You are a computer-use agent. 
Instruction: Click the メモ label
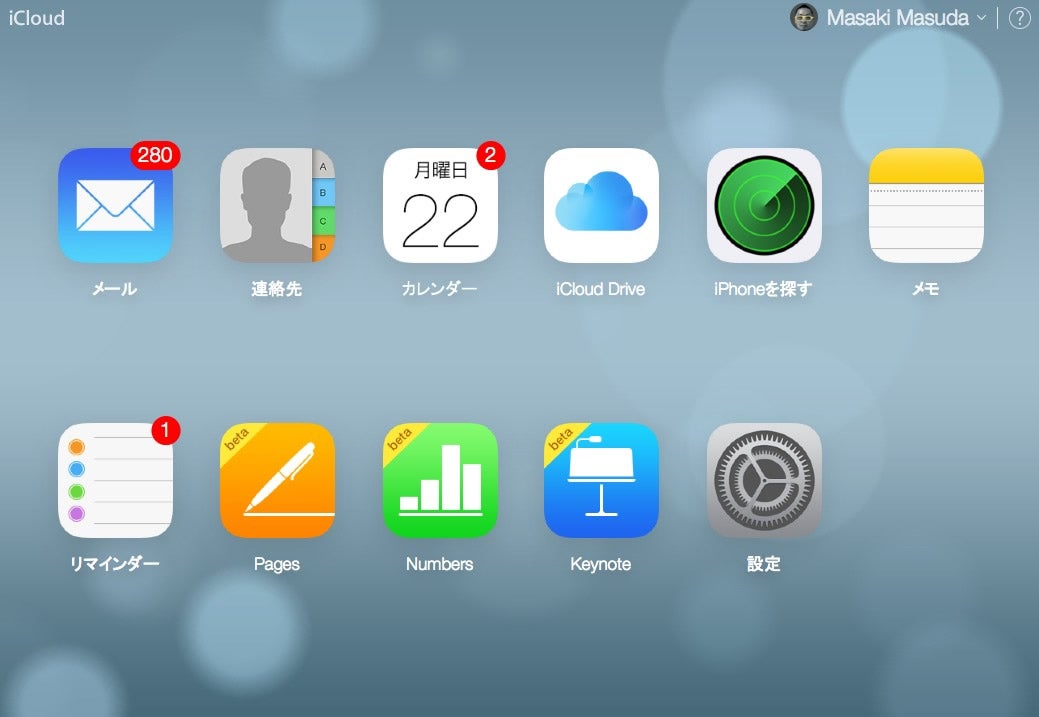tap(926, 289)
